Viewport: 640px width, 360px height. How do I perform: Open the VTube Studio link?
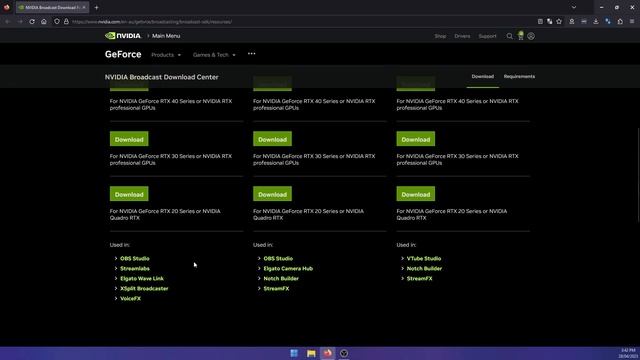[x=424, y=258]
